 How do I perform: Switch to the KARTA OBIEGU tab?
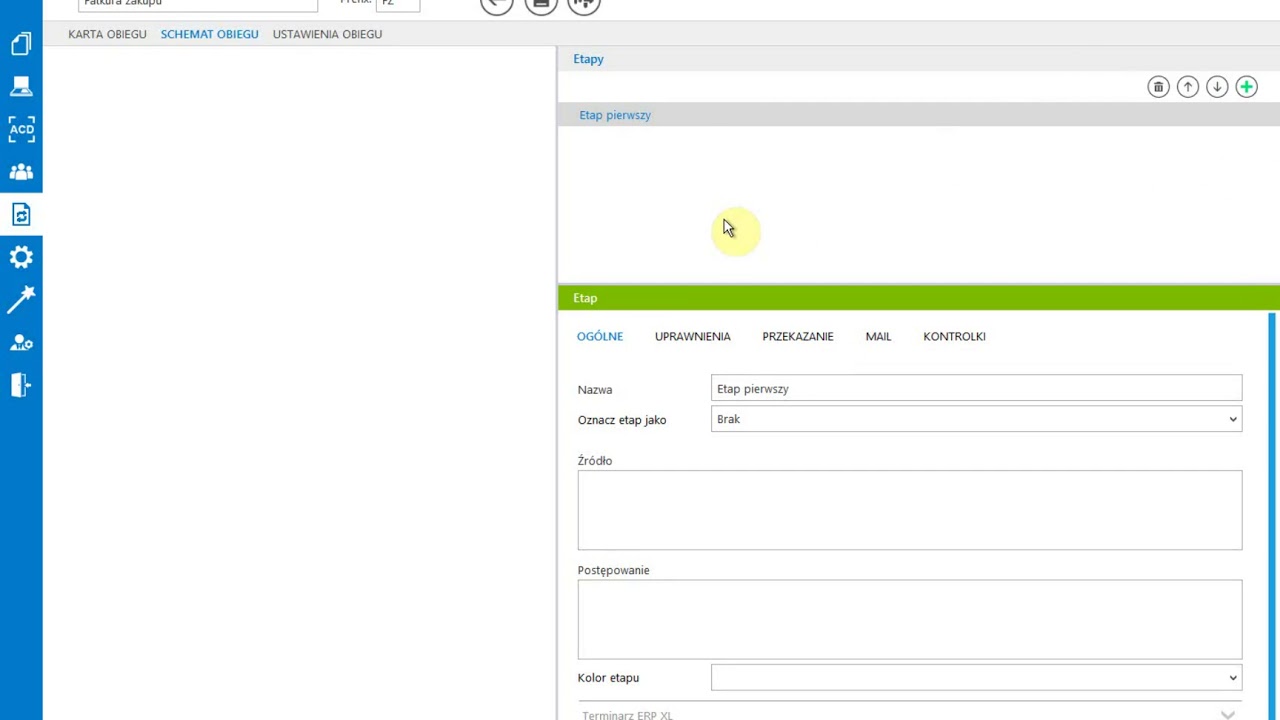(107, 34)
